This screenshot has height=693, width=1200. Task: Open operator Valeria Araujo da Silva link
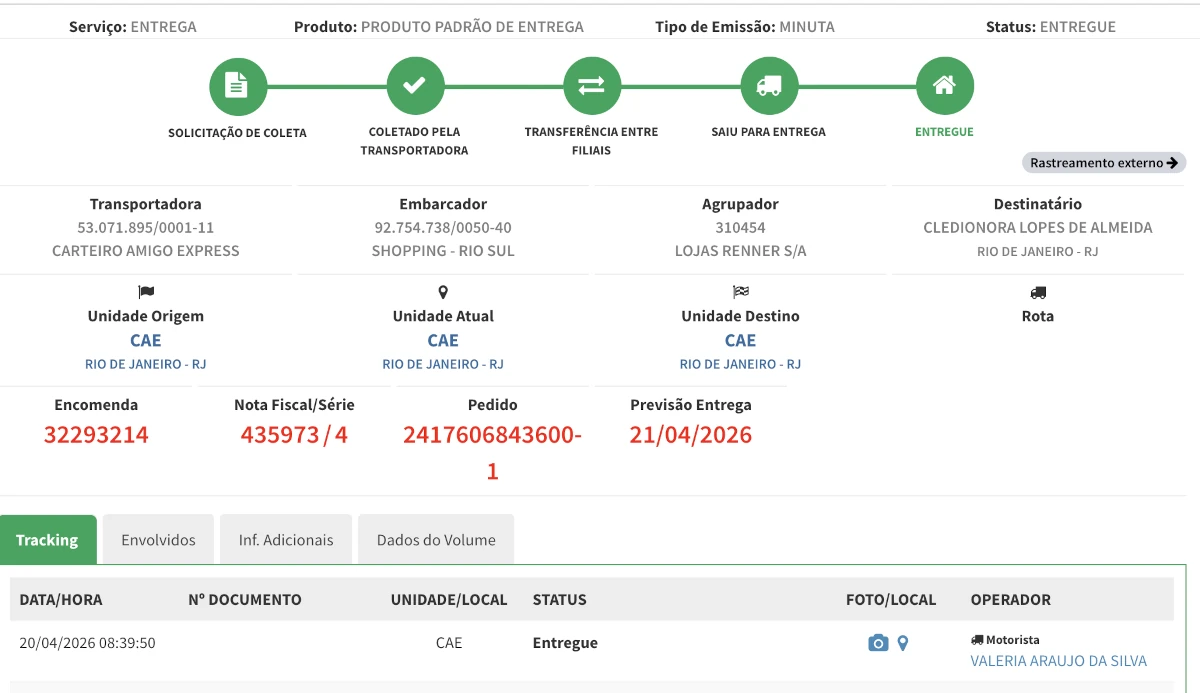(1059, 661)
